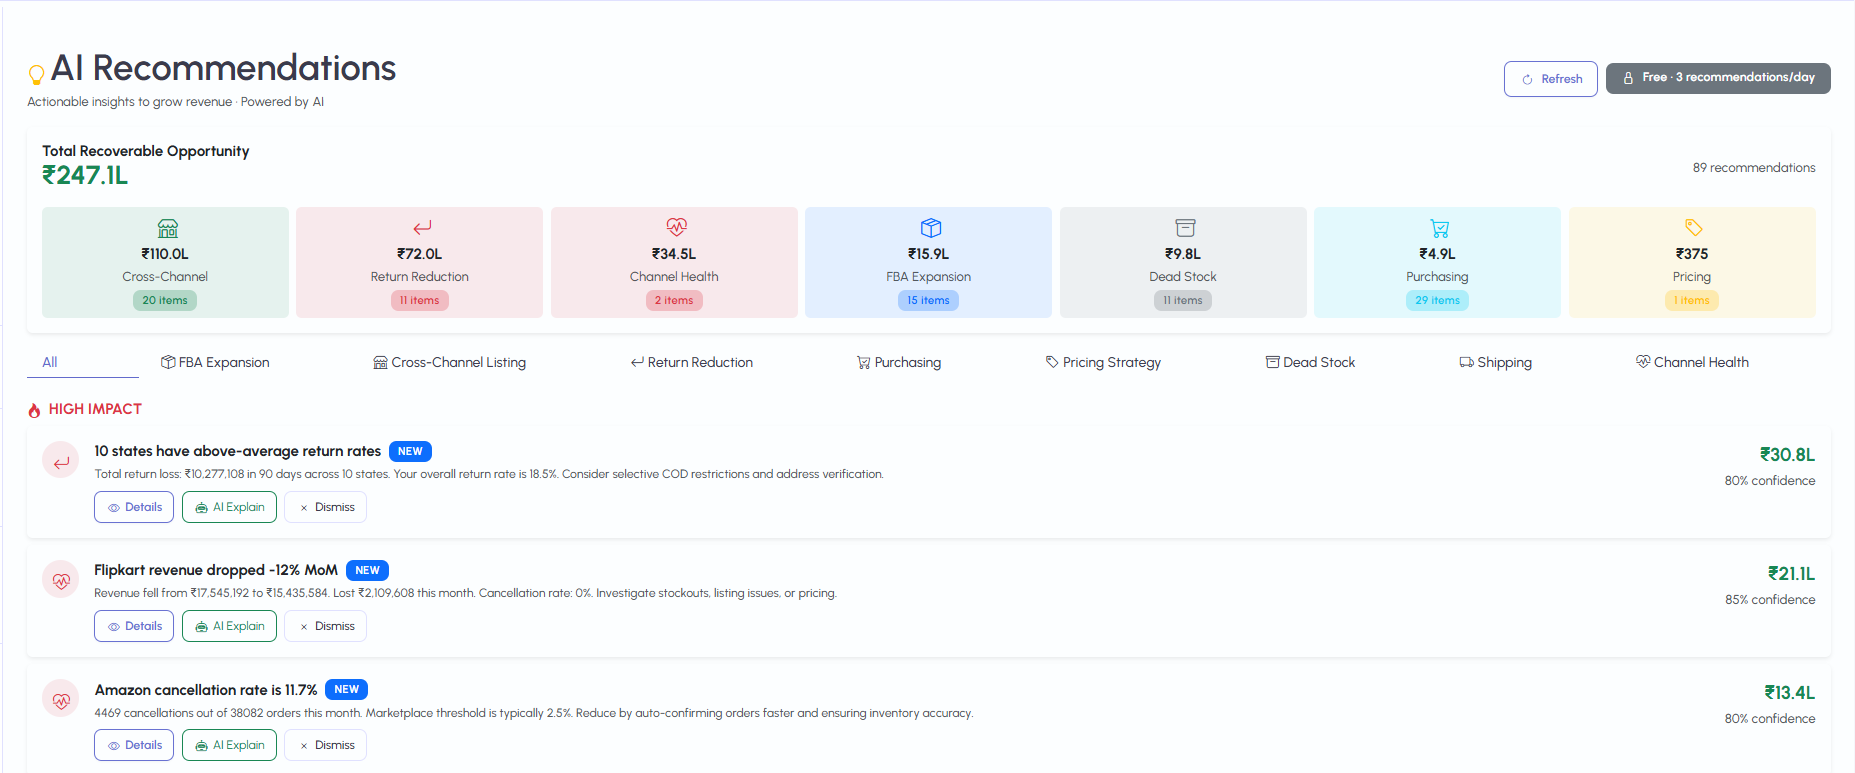The image size is (1855, 773).
Task: Dismiss the Flipkart revenue dropped recommendation
Action: pyautogui.click(x=325, y=626)
